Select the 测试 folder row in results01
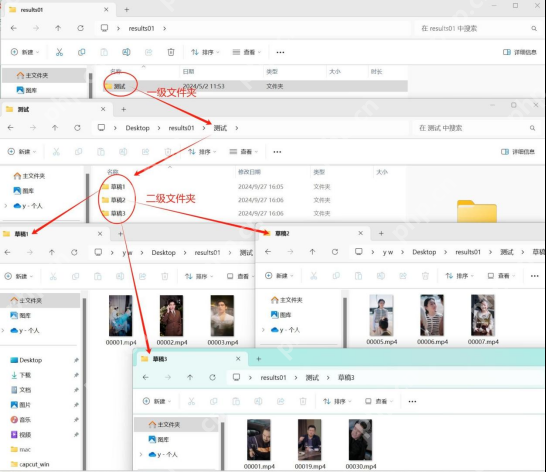The height and width of the screenshot is (472, 546). (255, 86)
